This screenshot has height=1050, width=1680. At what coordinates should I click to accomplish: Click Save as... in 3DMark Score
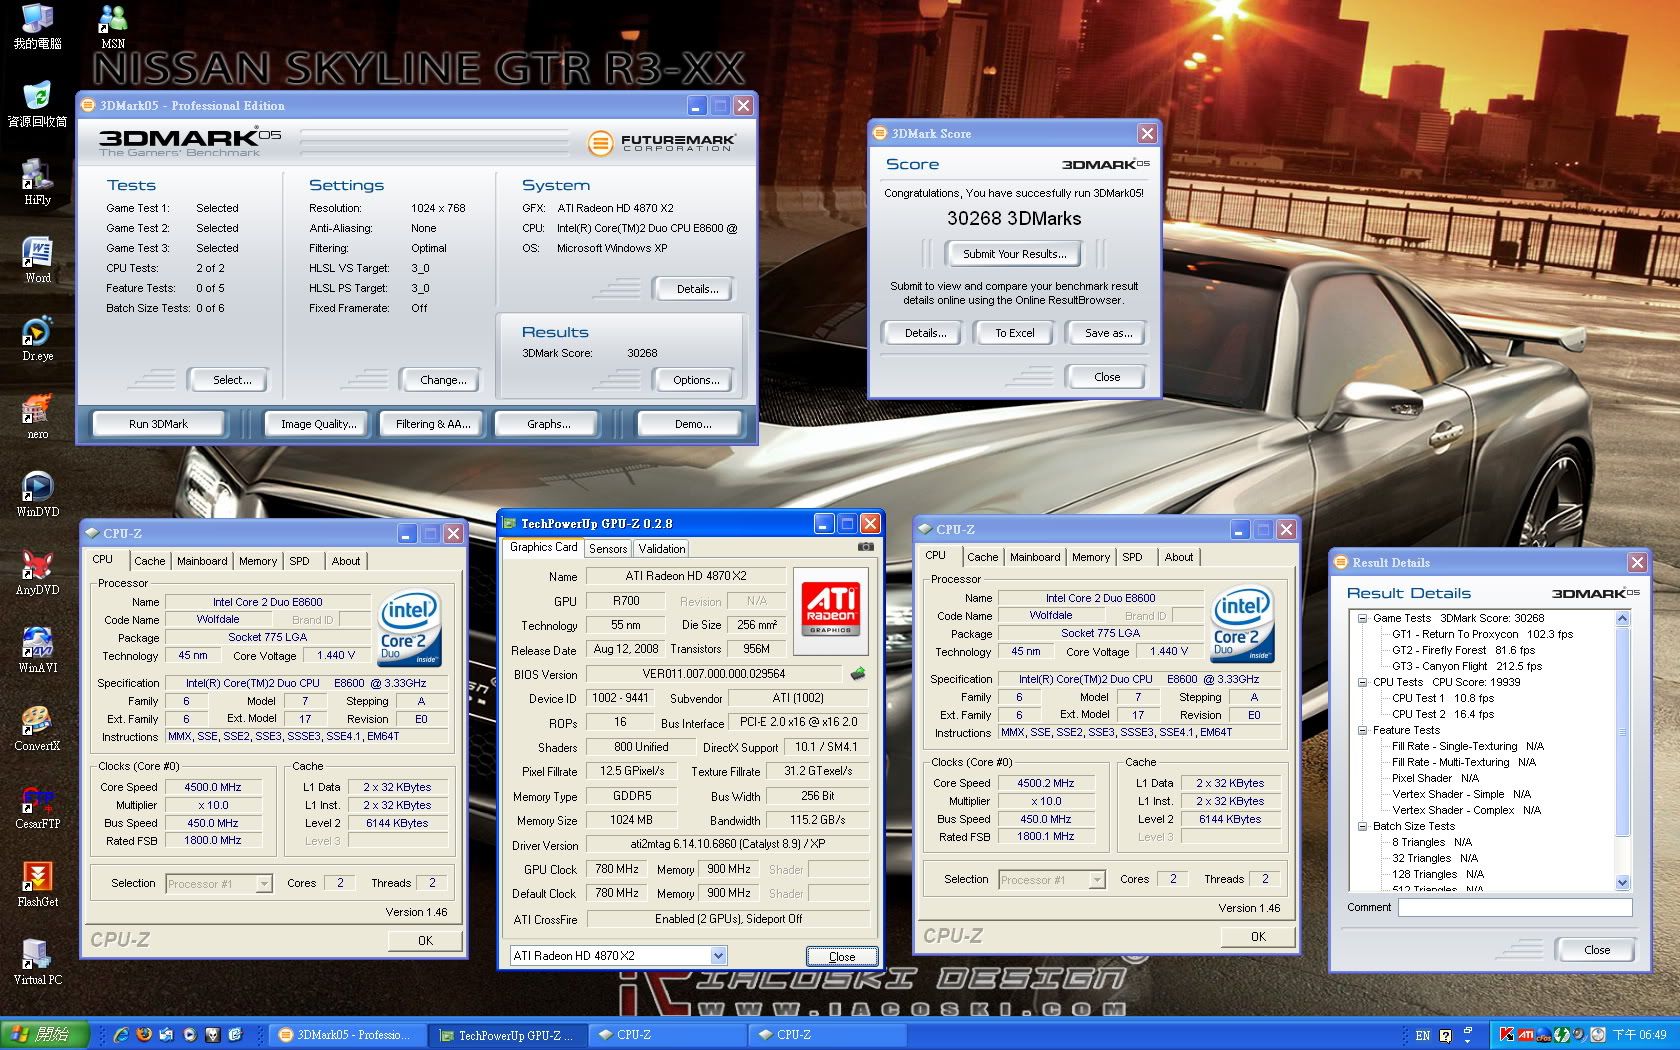coord(1108,333)
